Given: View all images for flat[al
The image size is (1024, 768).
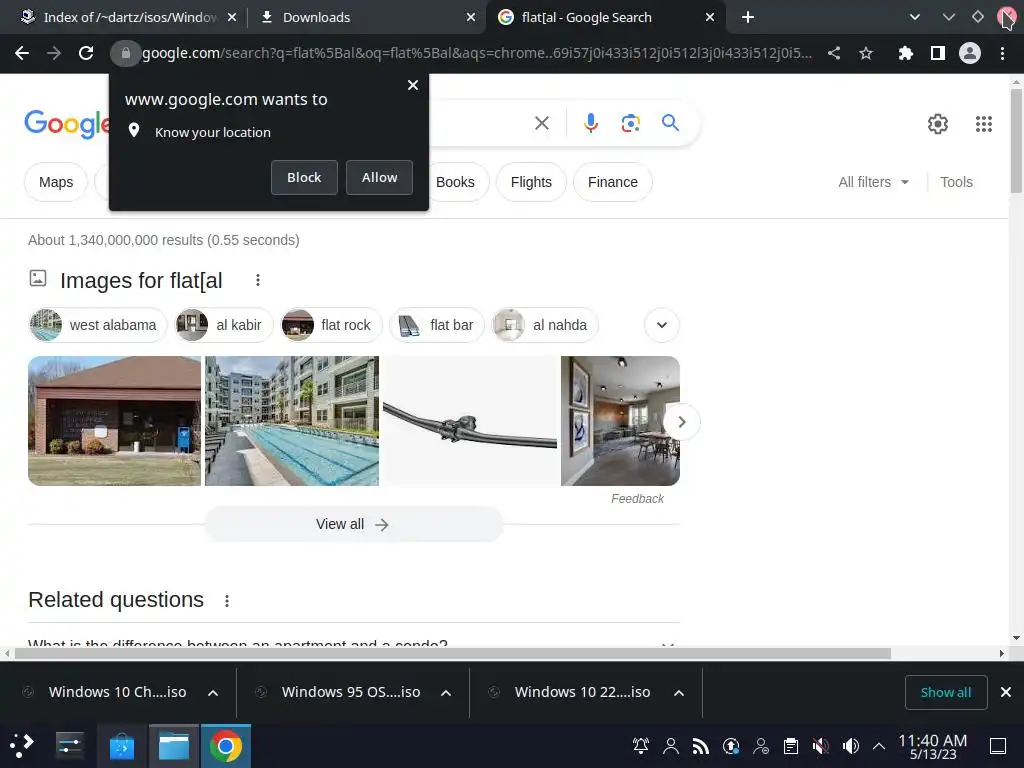Looking at the screenshot, I should 353,524.
